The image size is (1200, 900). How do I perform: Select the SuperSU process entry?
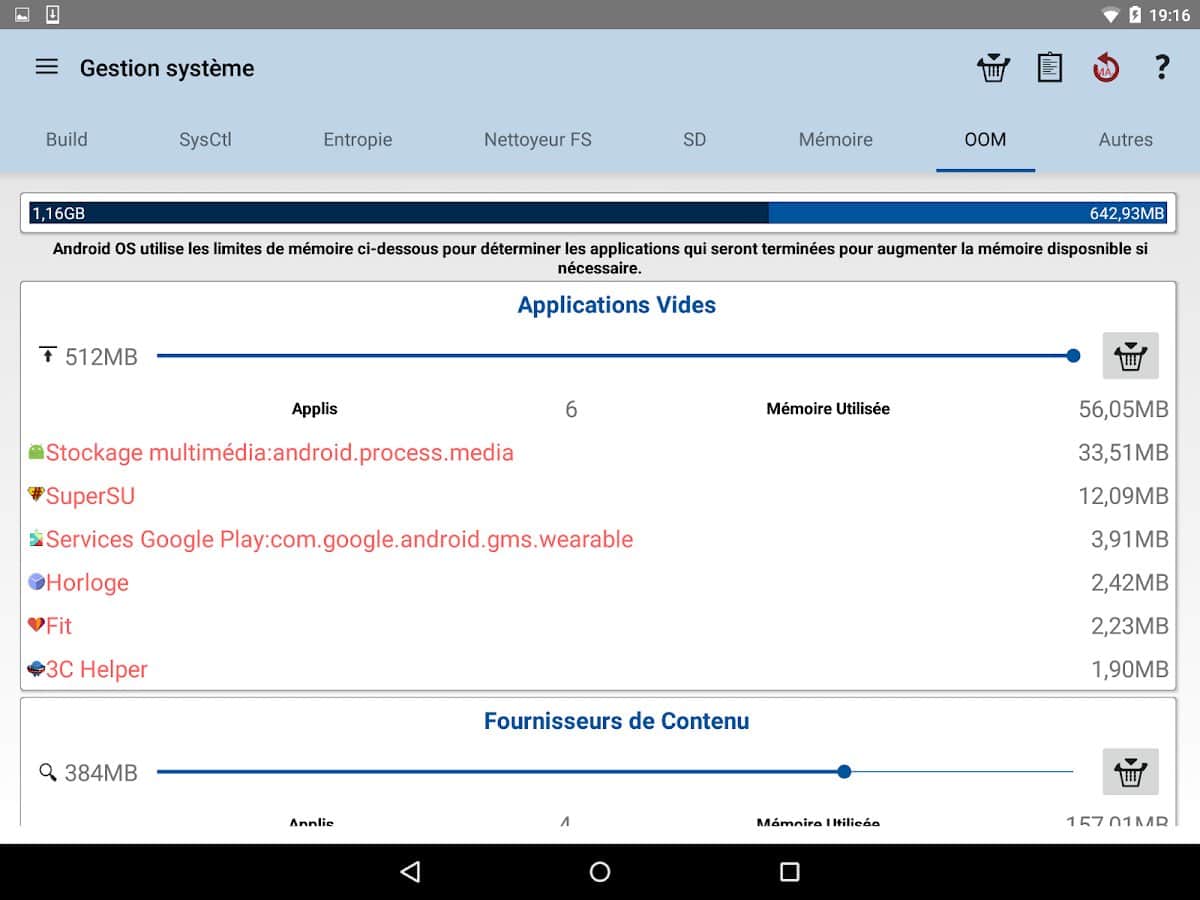90,496
